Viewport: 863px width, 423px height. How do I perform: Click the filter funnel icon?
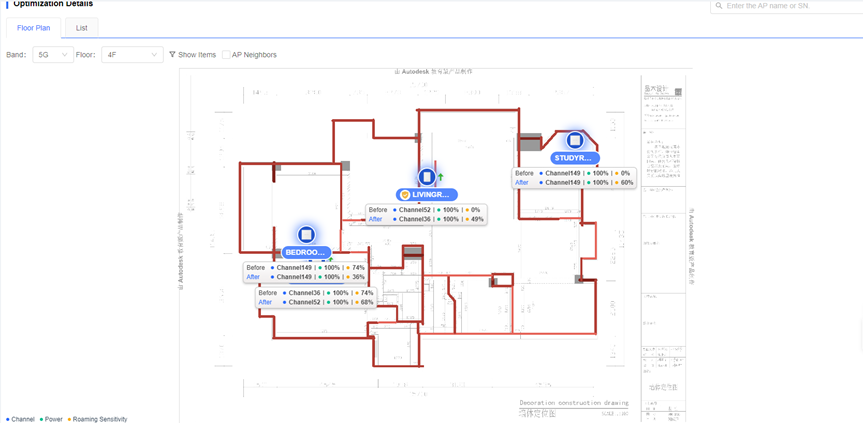click(172, 55)
